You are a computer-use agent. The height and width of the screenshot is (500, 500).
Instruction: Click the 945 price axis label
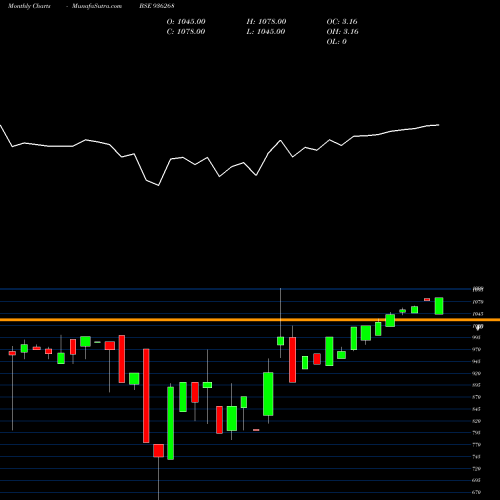coord(477,361)
